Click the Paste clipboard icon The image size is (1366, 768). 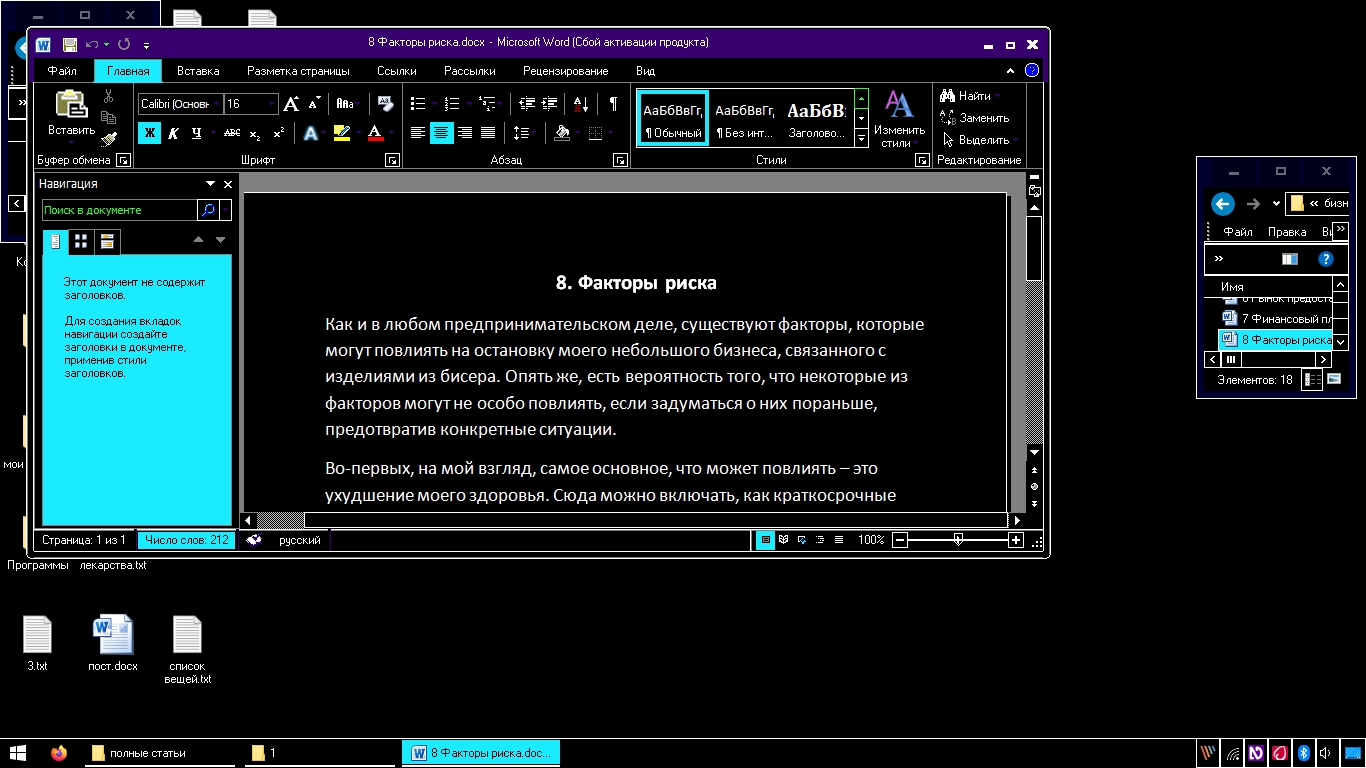(71, 104)
